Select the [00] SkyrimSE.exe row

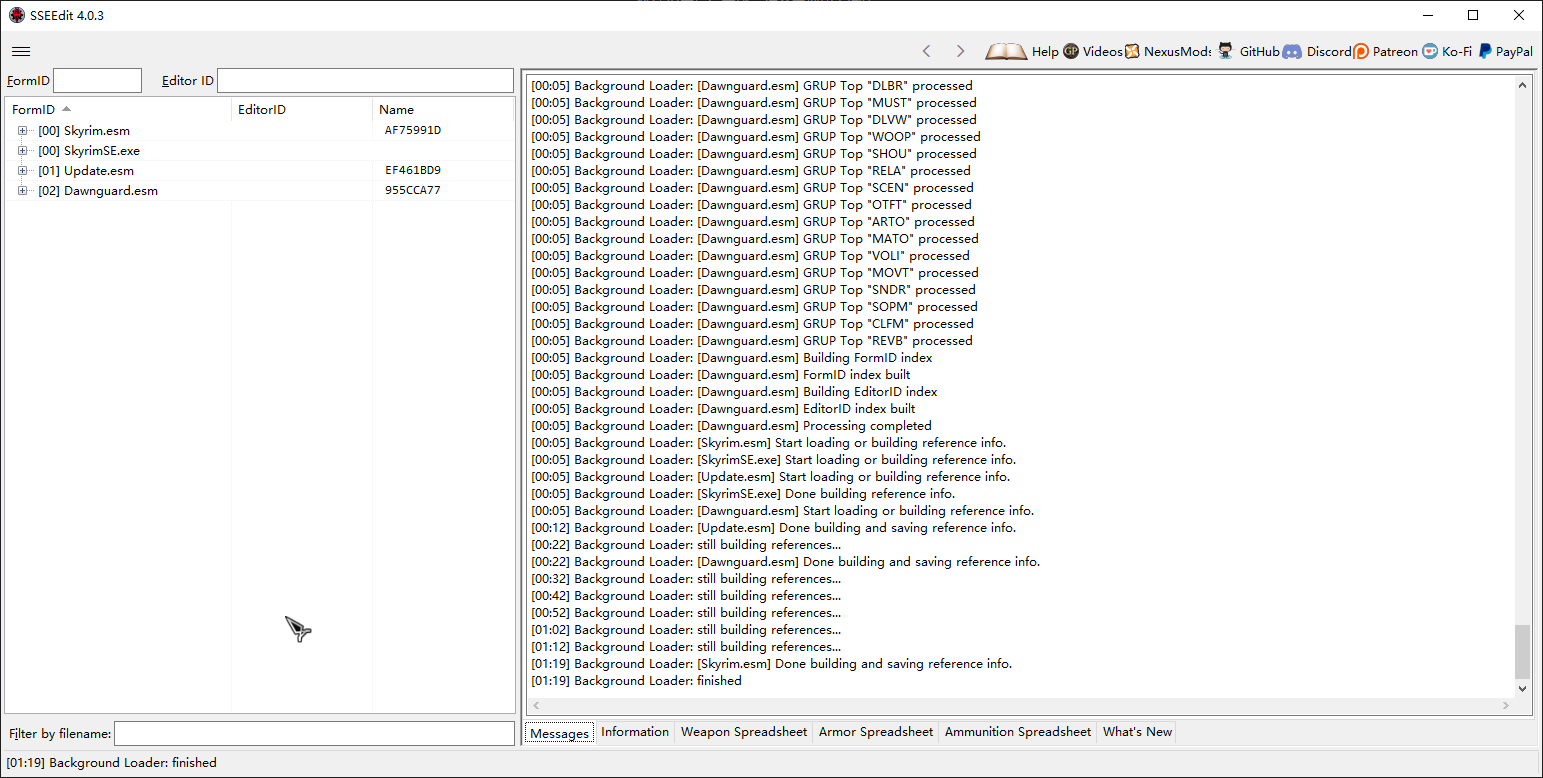coord(260,150)
